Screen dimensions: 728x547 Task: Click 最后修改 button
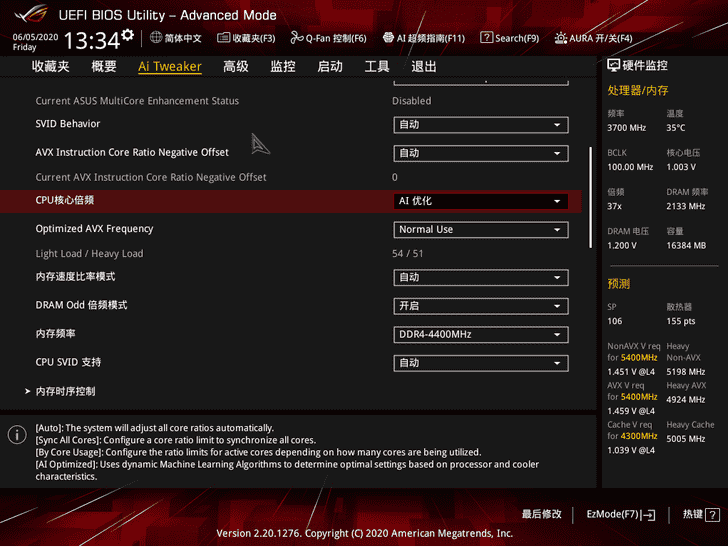tap(541, 514)
